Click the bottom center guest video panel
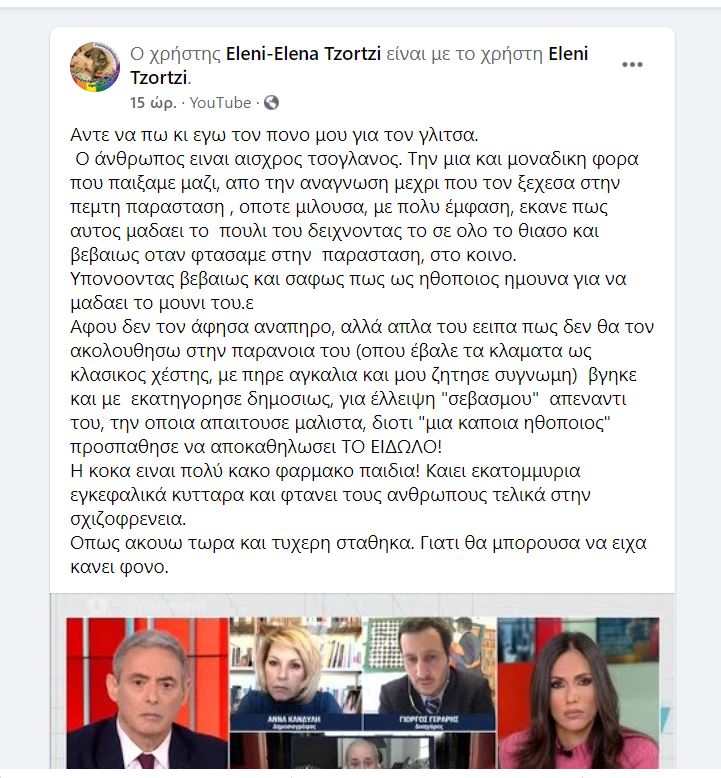 point(362,751)
